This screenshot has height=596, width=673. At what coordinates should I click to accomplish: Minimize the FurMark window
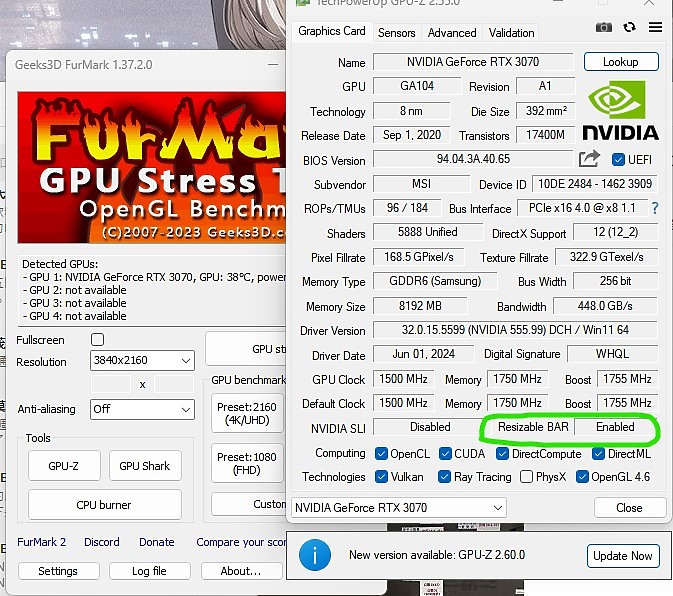point(273,65)
